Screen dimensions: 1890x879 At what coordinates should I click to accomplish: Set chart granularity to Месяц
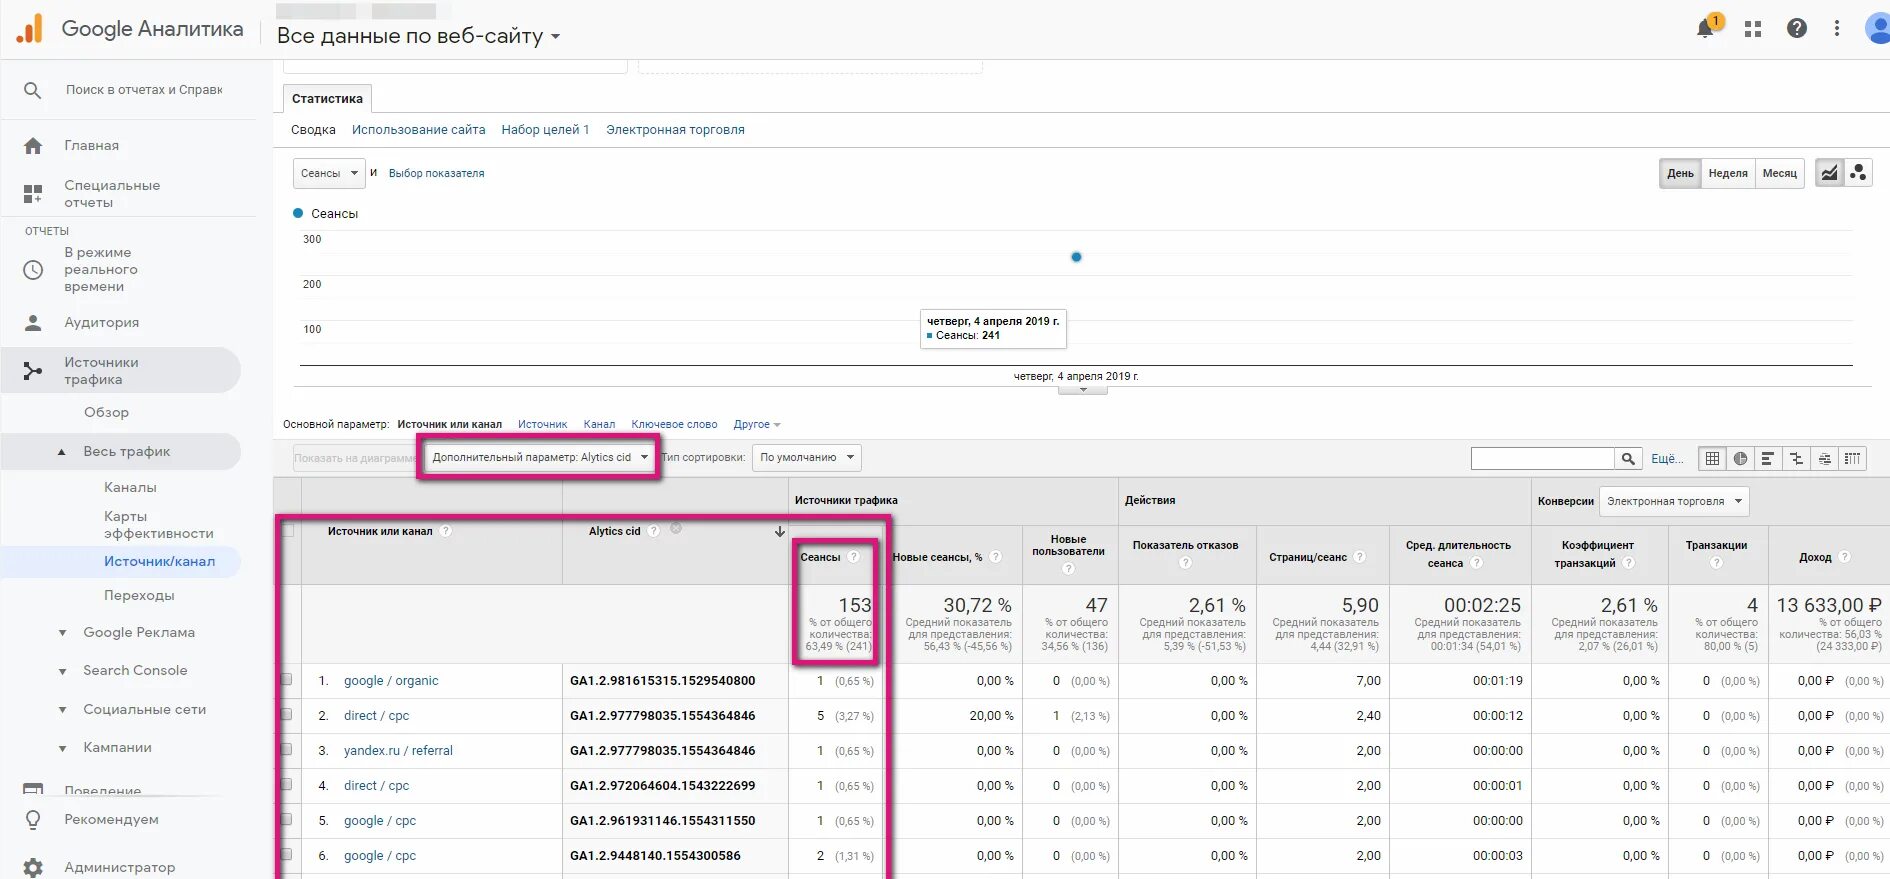click(x=1780, y=173)
